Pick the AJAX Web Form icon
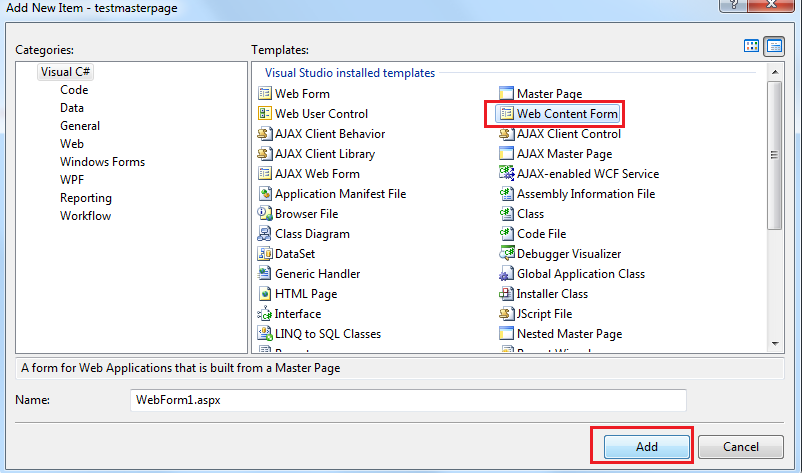The image size is (805, 473). 265,174
